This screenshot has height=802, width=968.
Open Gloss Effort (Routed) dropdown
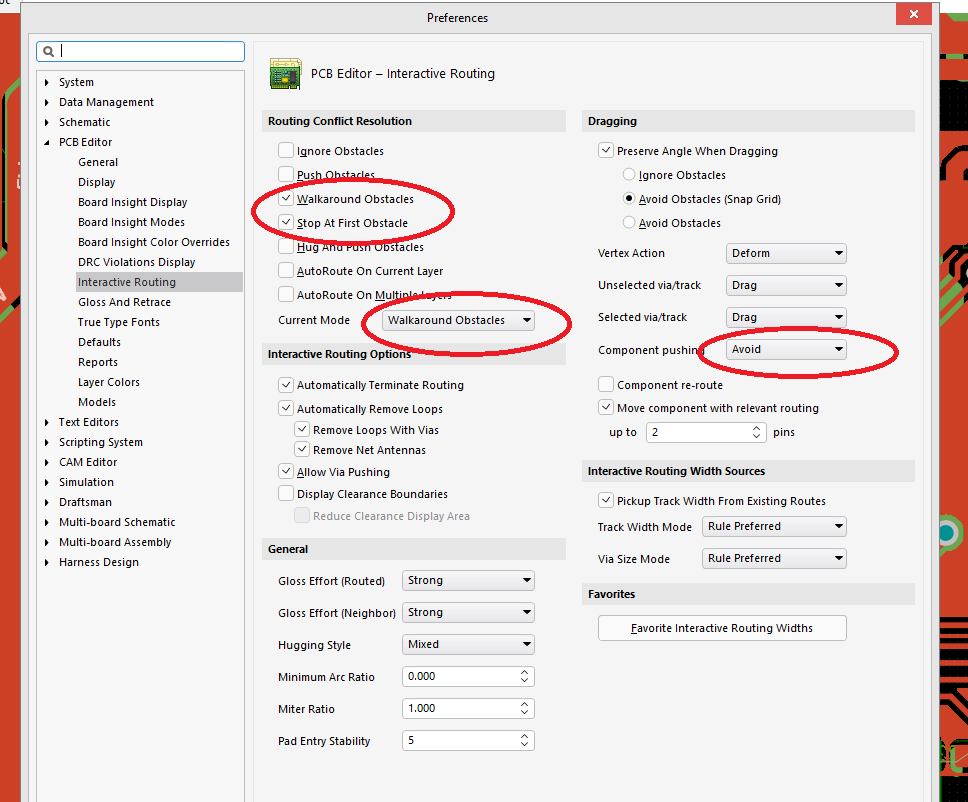(468, 580)
